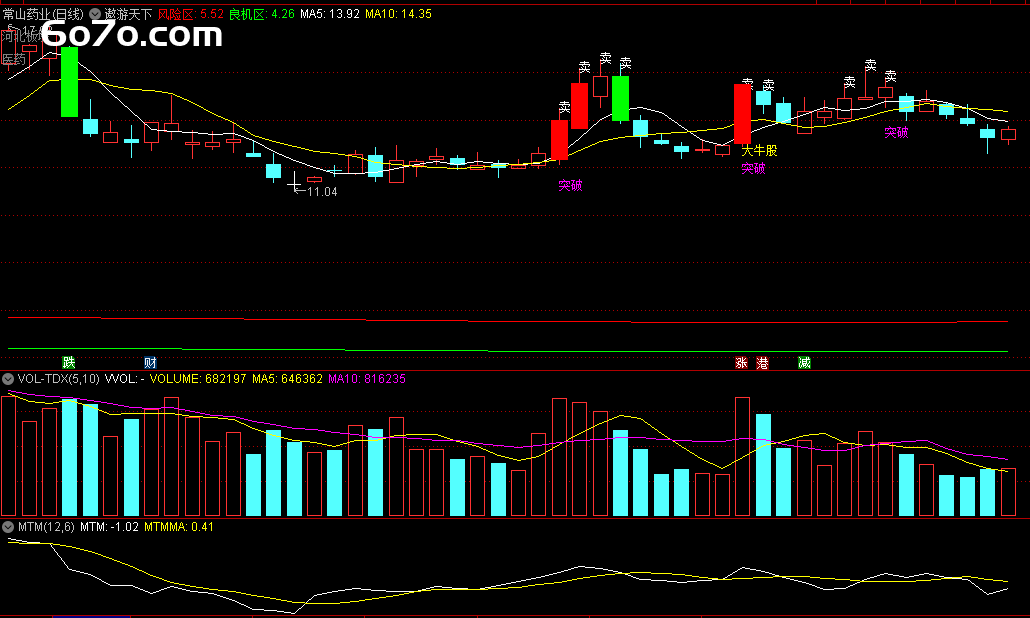Viewport: 1030px width, 618px height.
Task: Click the red 涨 event marker
Action: [742, 363]
